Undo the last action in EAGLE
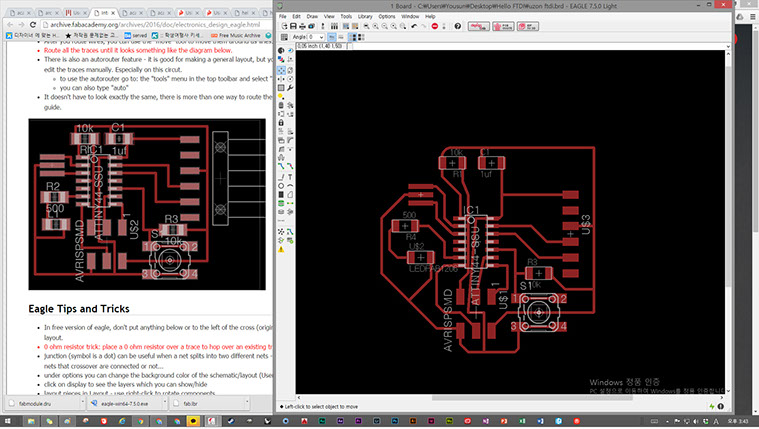 [414, 26]
